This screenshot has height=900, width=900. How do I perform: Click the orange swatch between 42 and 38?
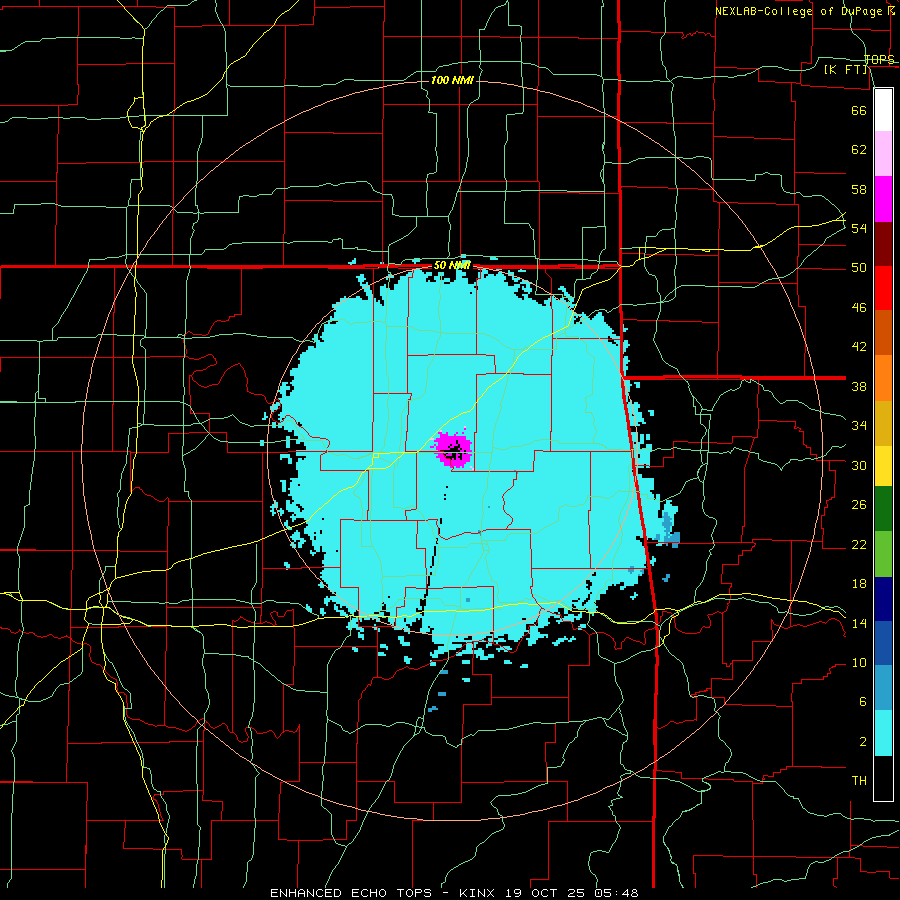[883, 378]
